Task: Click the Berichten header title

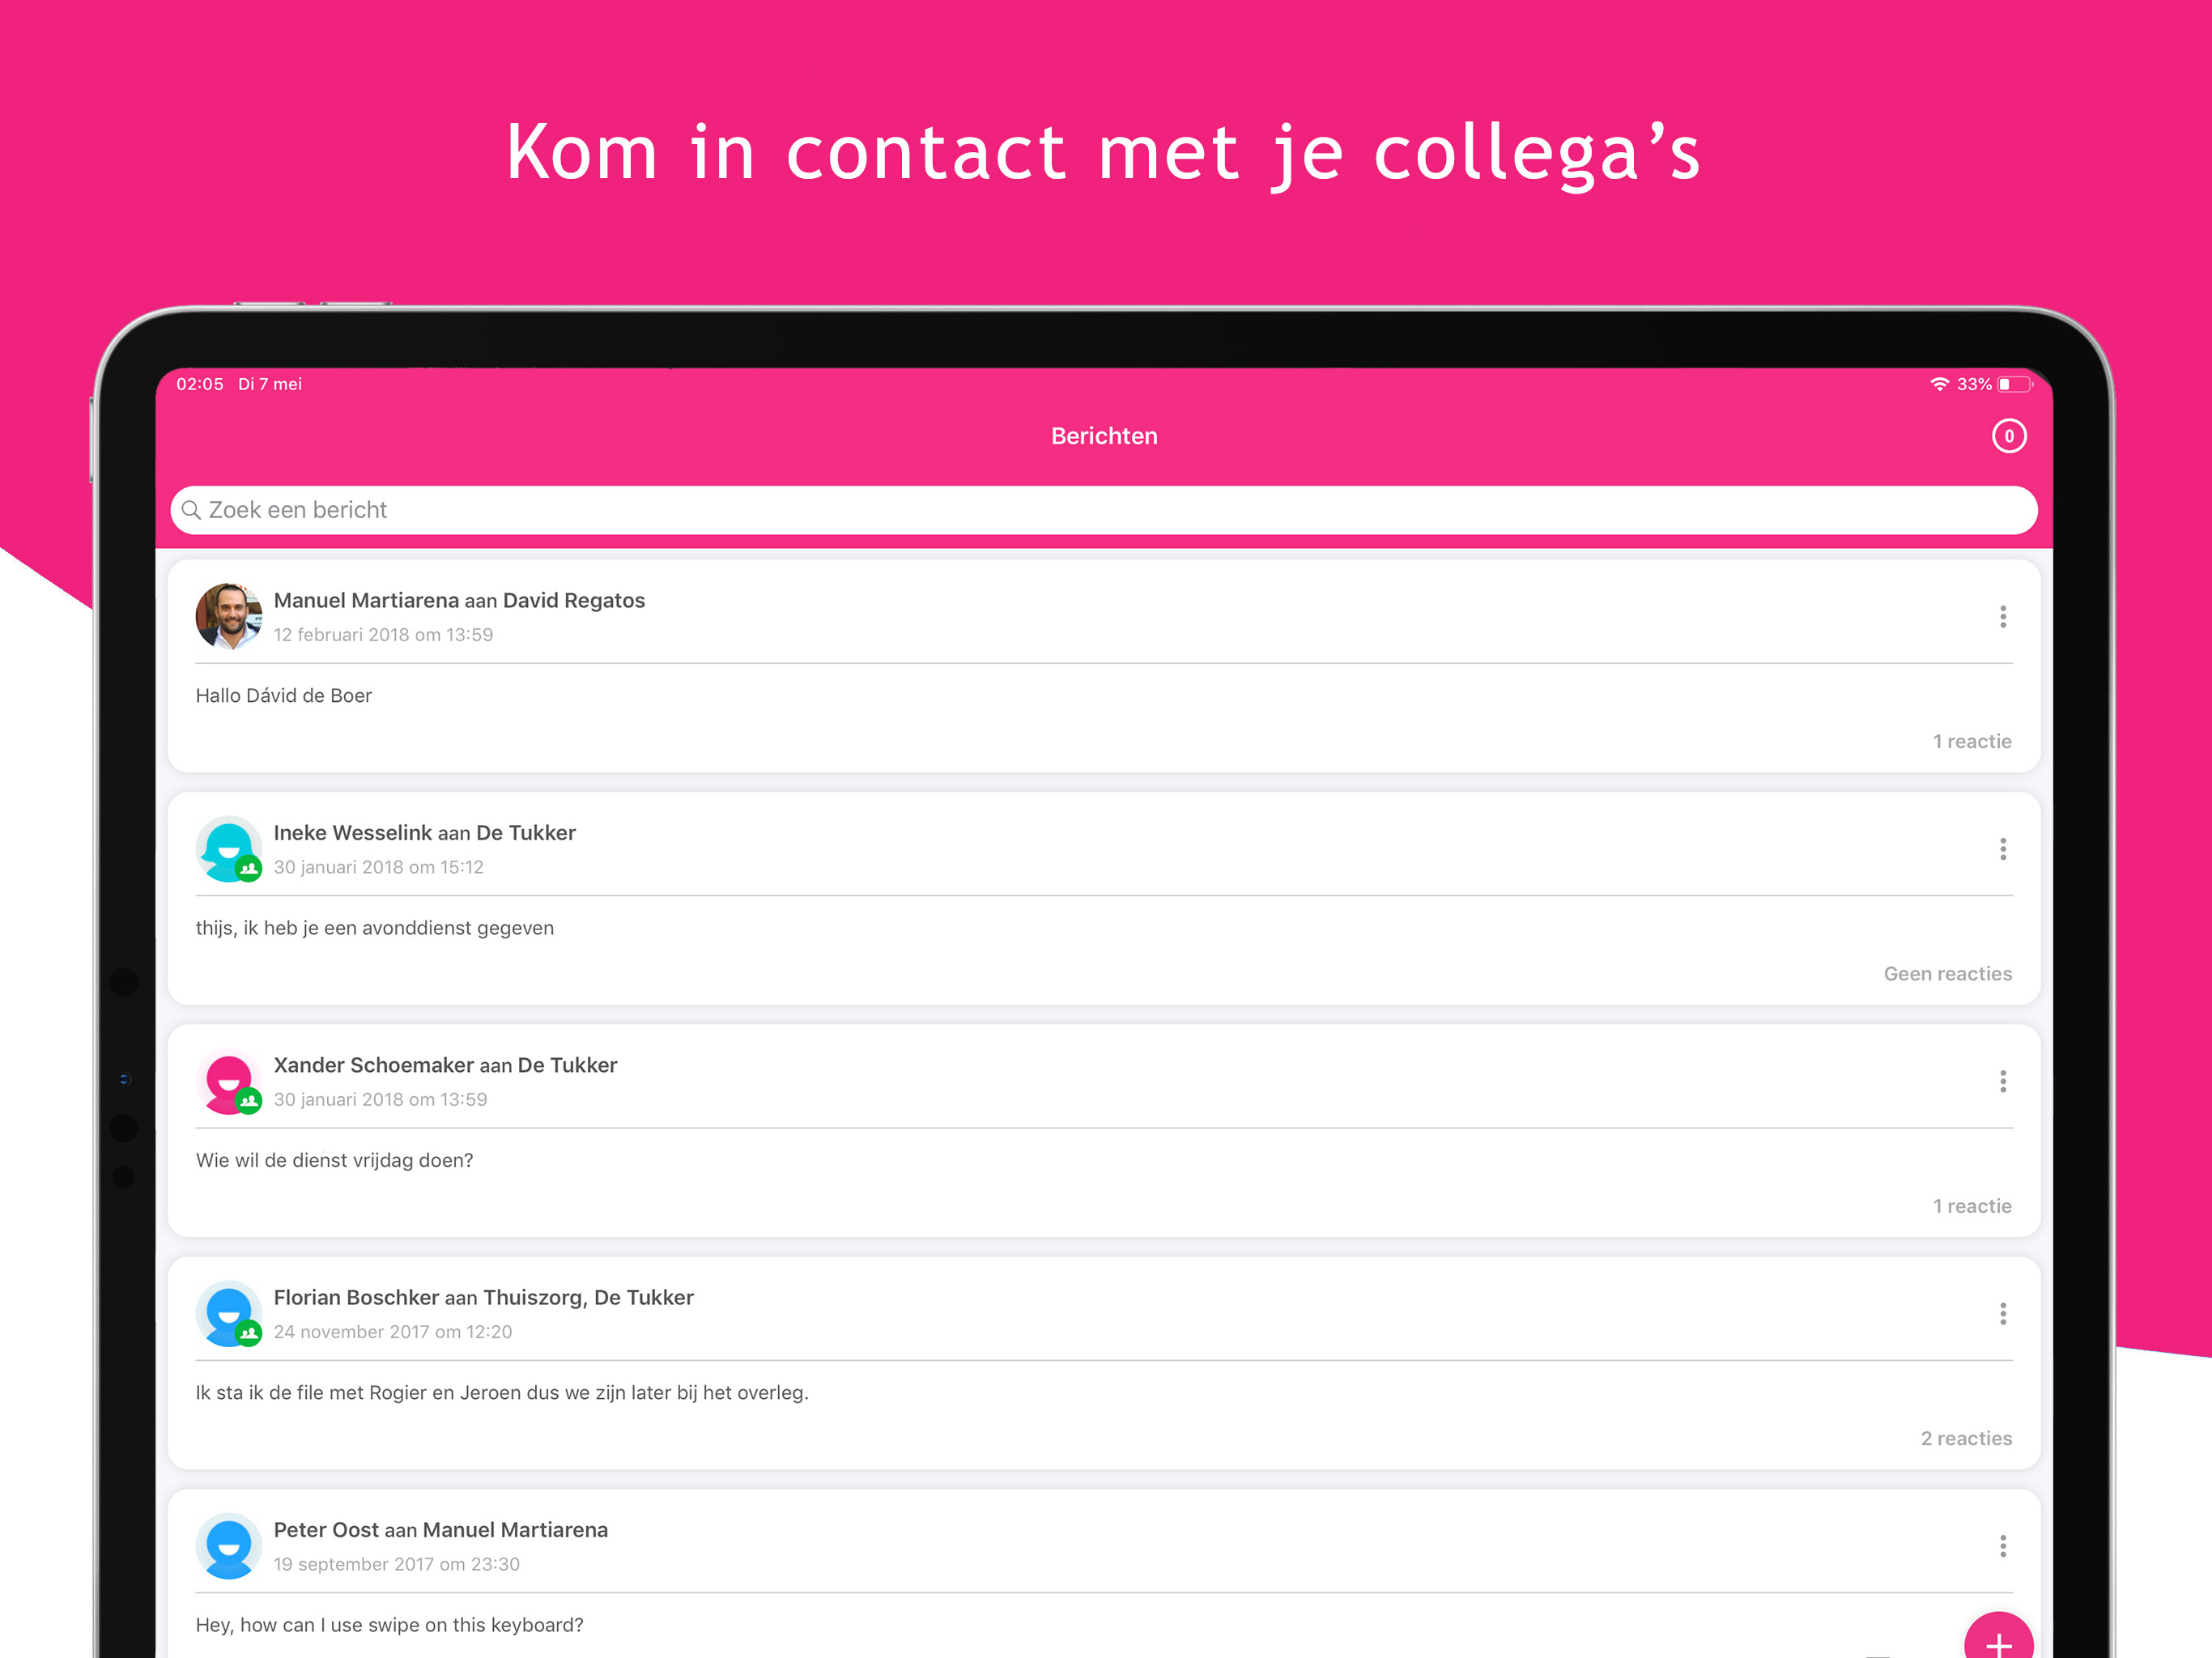Action: 1104,436
